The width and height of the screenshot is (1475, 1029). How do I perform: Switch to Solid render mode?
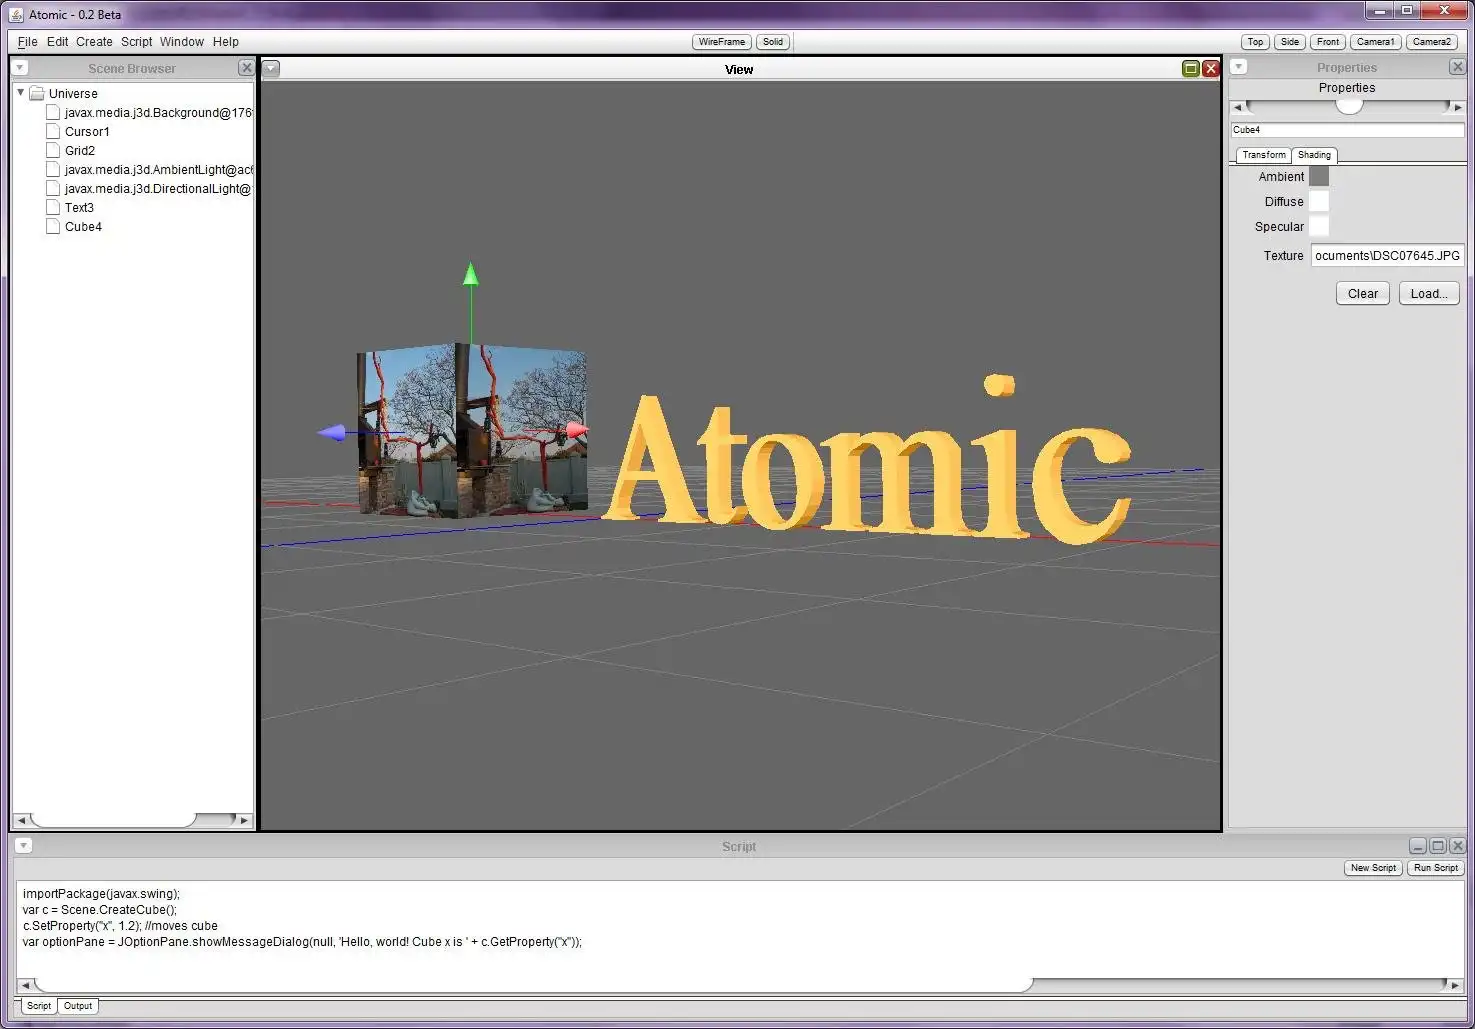pyautogui.click(x=773, y=42)
